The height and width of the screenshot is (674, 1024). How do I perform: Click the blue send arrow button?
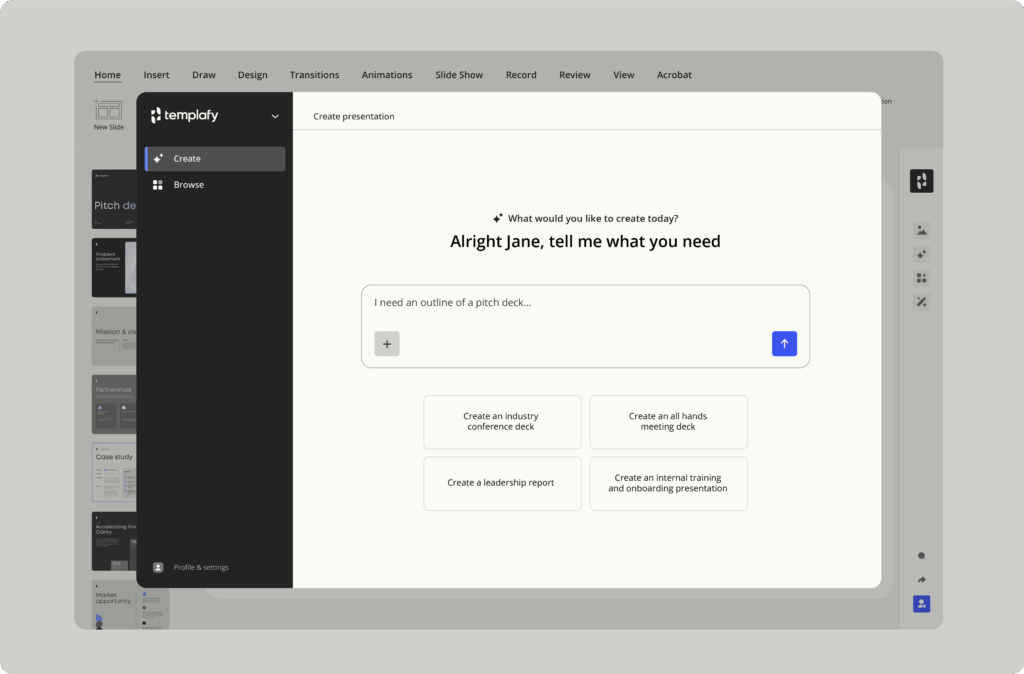click(x=784, y=343)
